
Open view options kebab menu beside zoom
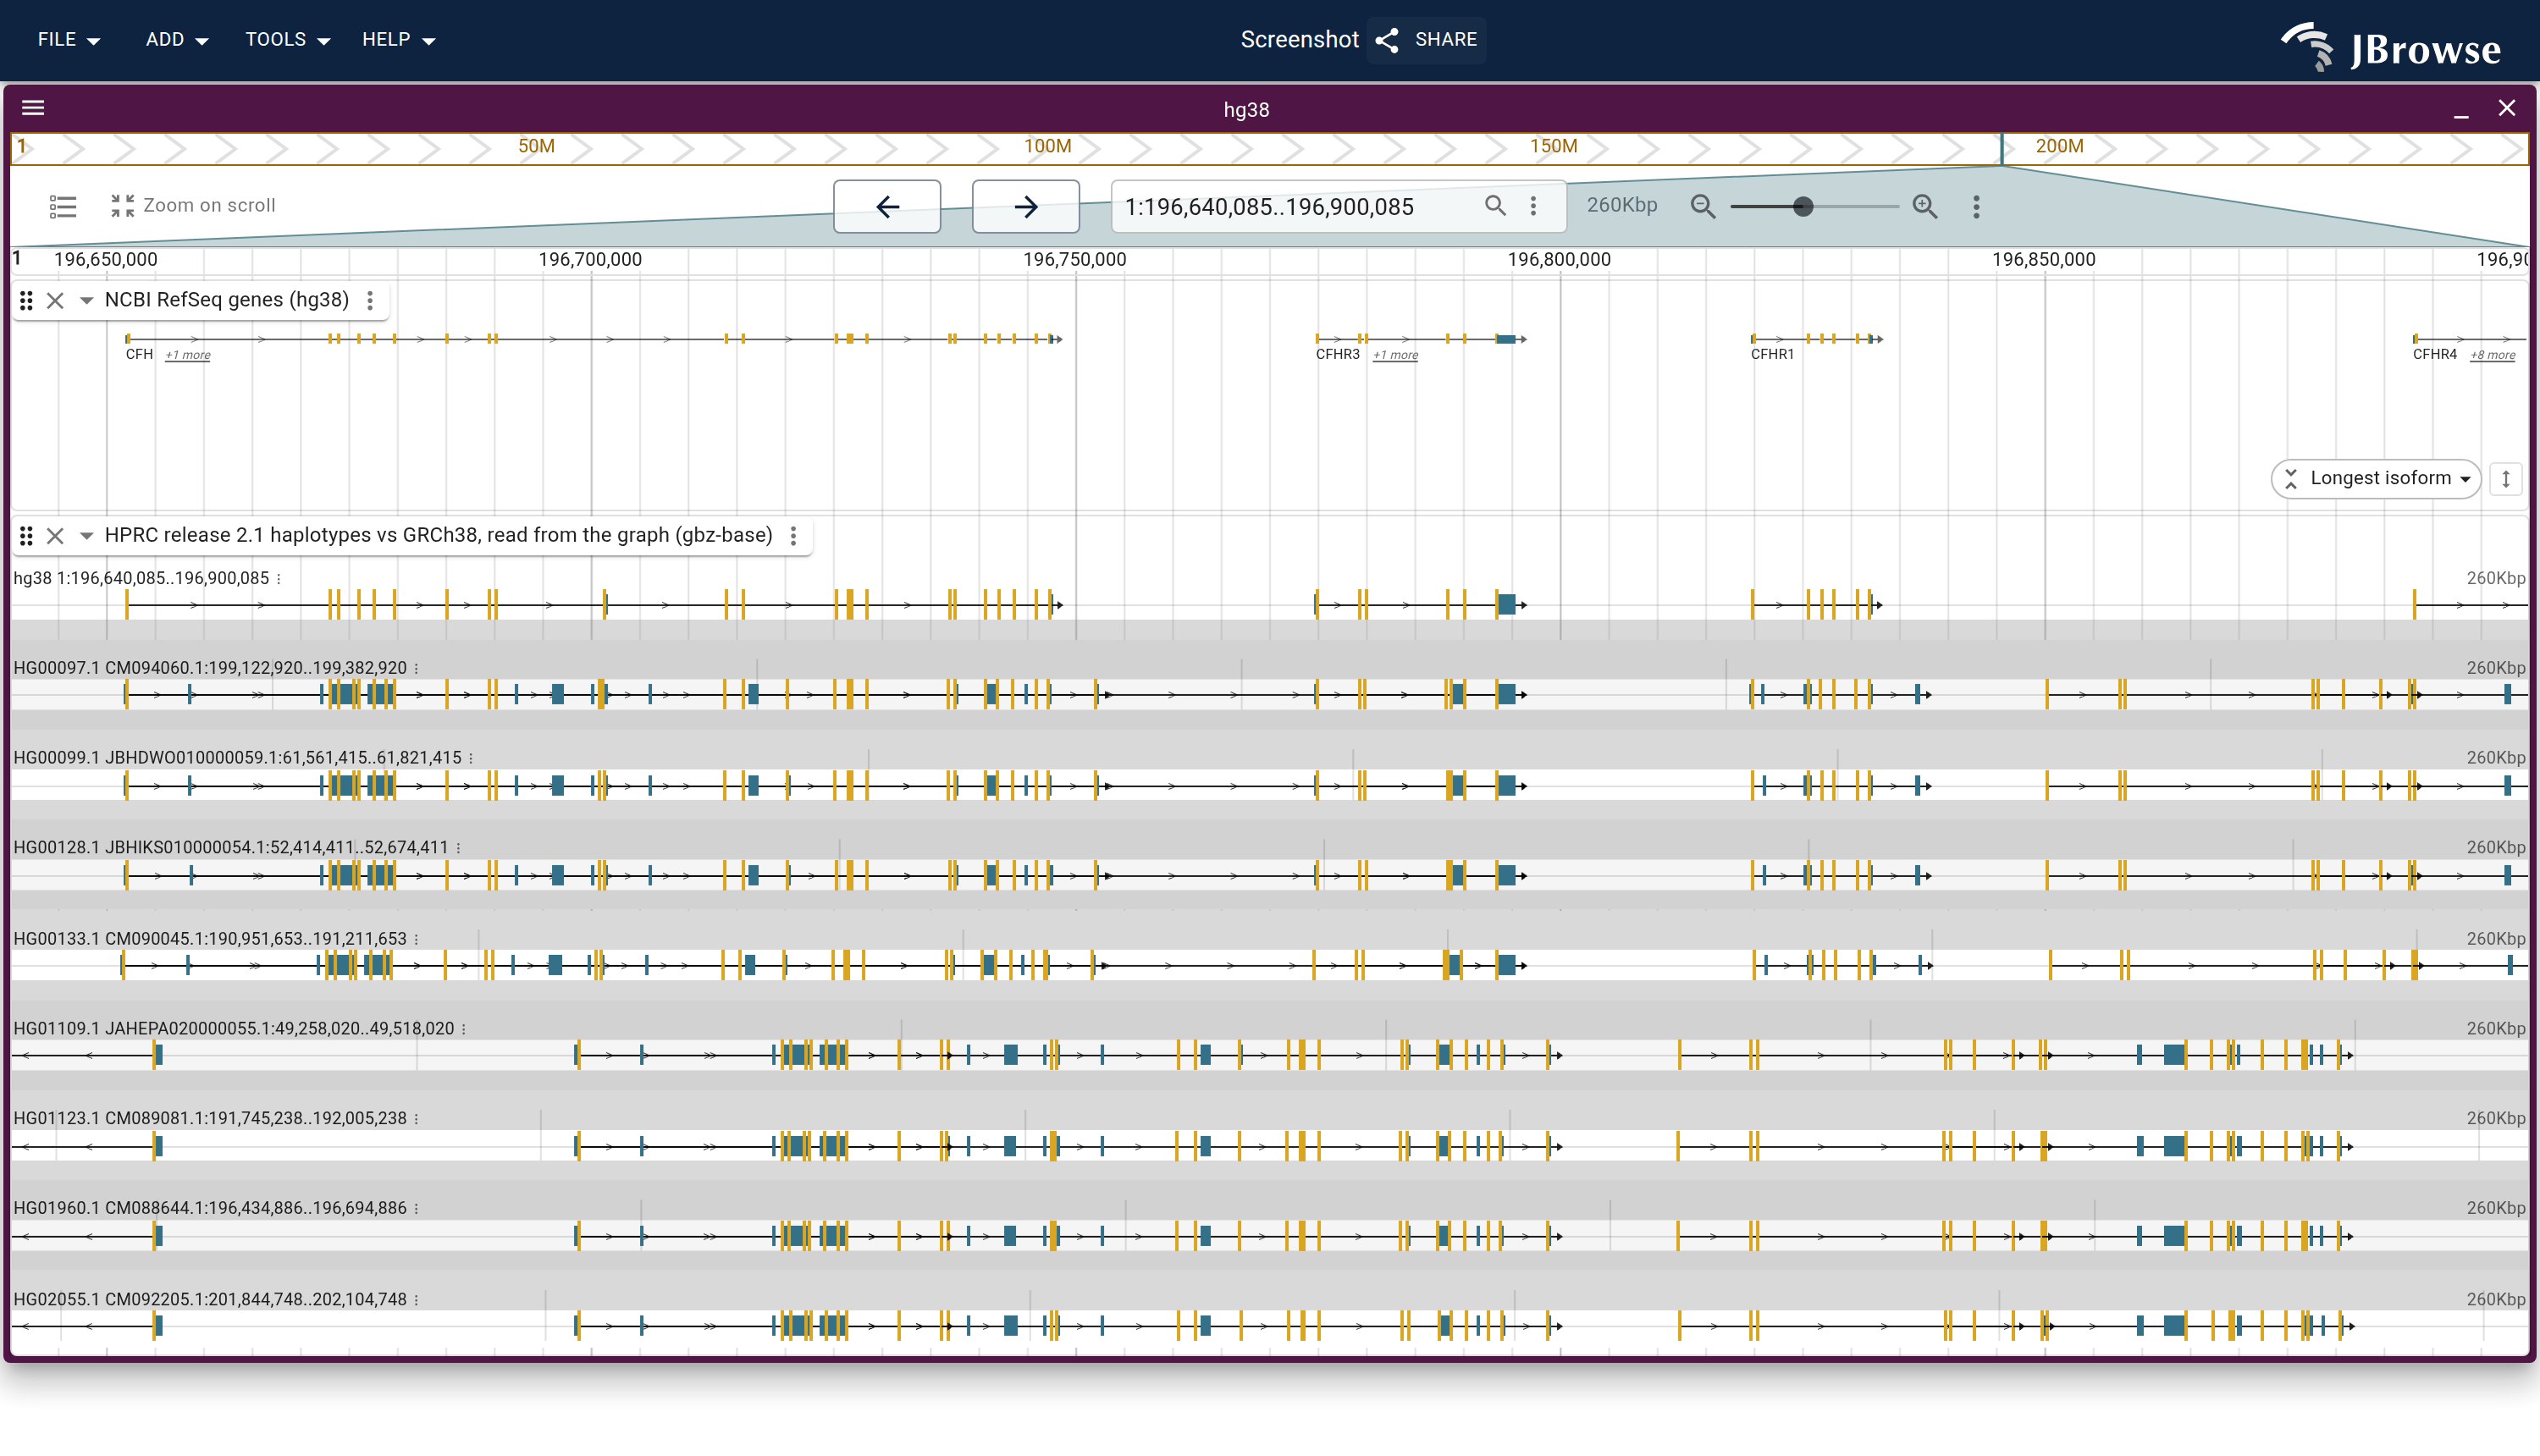tap(1976, 206)
